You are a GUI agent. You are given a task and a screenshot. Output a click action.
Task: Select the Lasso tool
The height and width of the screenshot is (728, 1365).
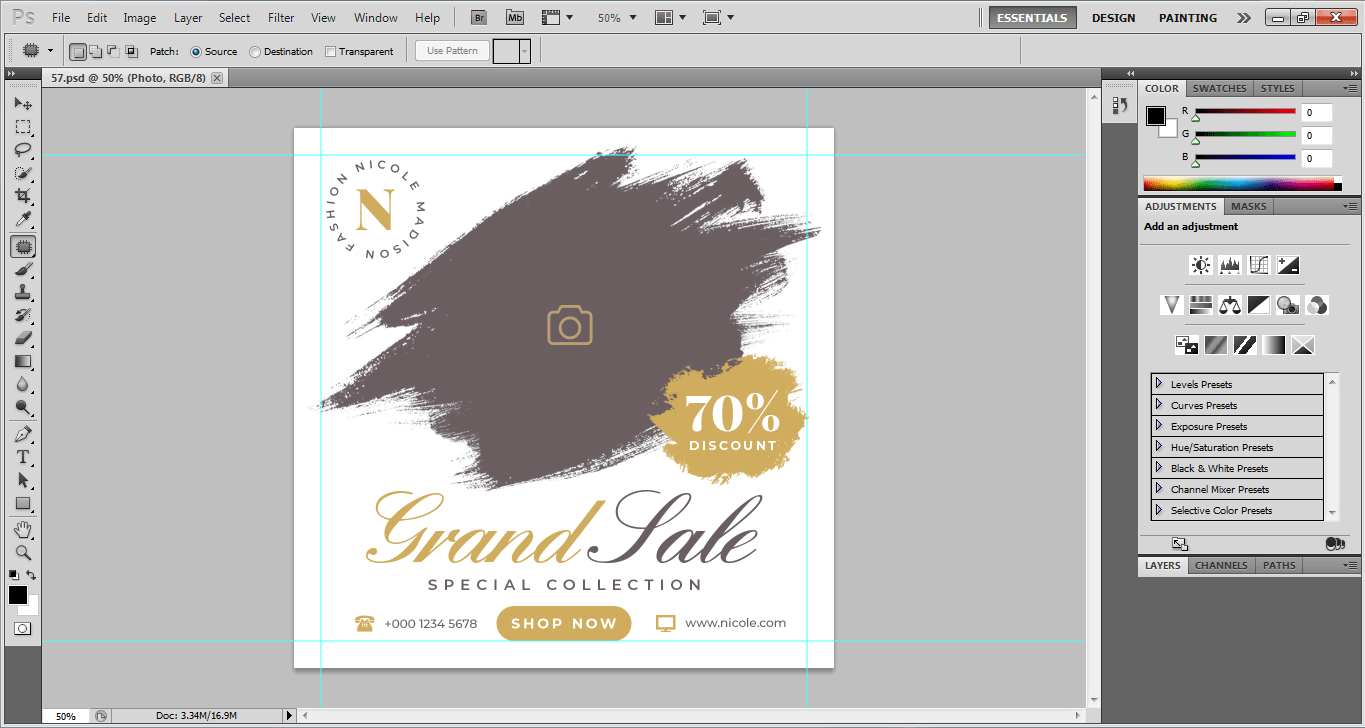point(23,150)
